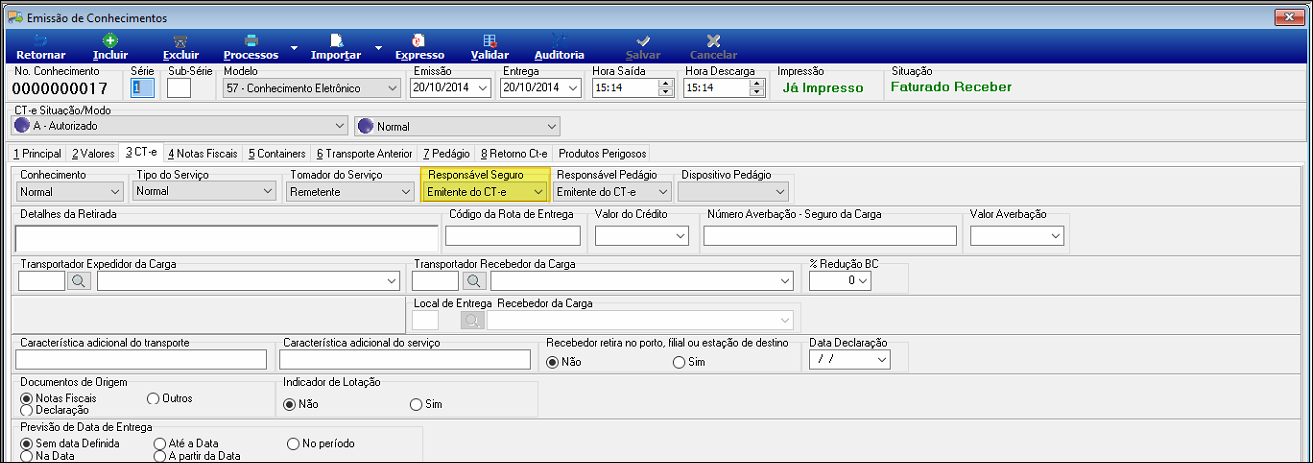The width and height of the screenshot is (1313, 463).
Task: Open the Produtos Perigosos tab
Action: tap(603, 153)
